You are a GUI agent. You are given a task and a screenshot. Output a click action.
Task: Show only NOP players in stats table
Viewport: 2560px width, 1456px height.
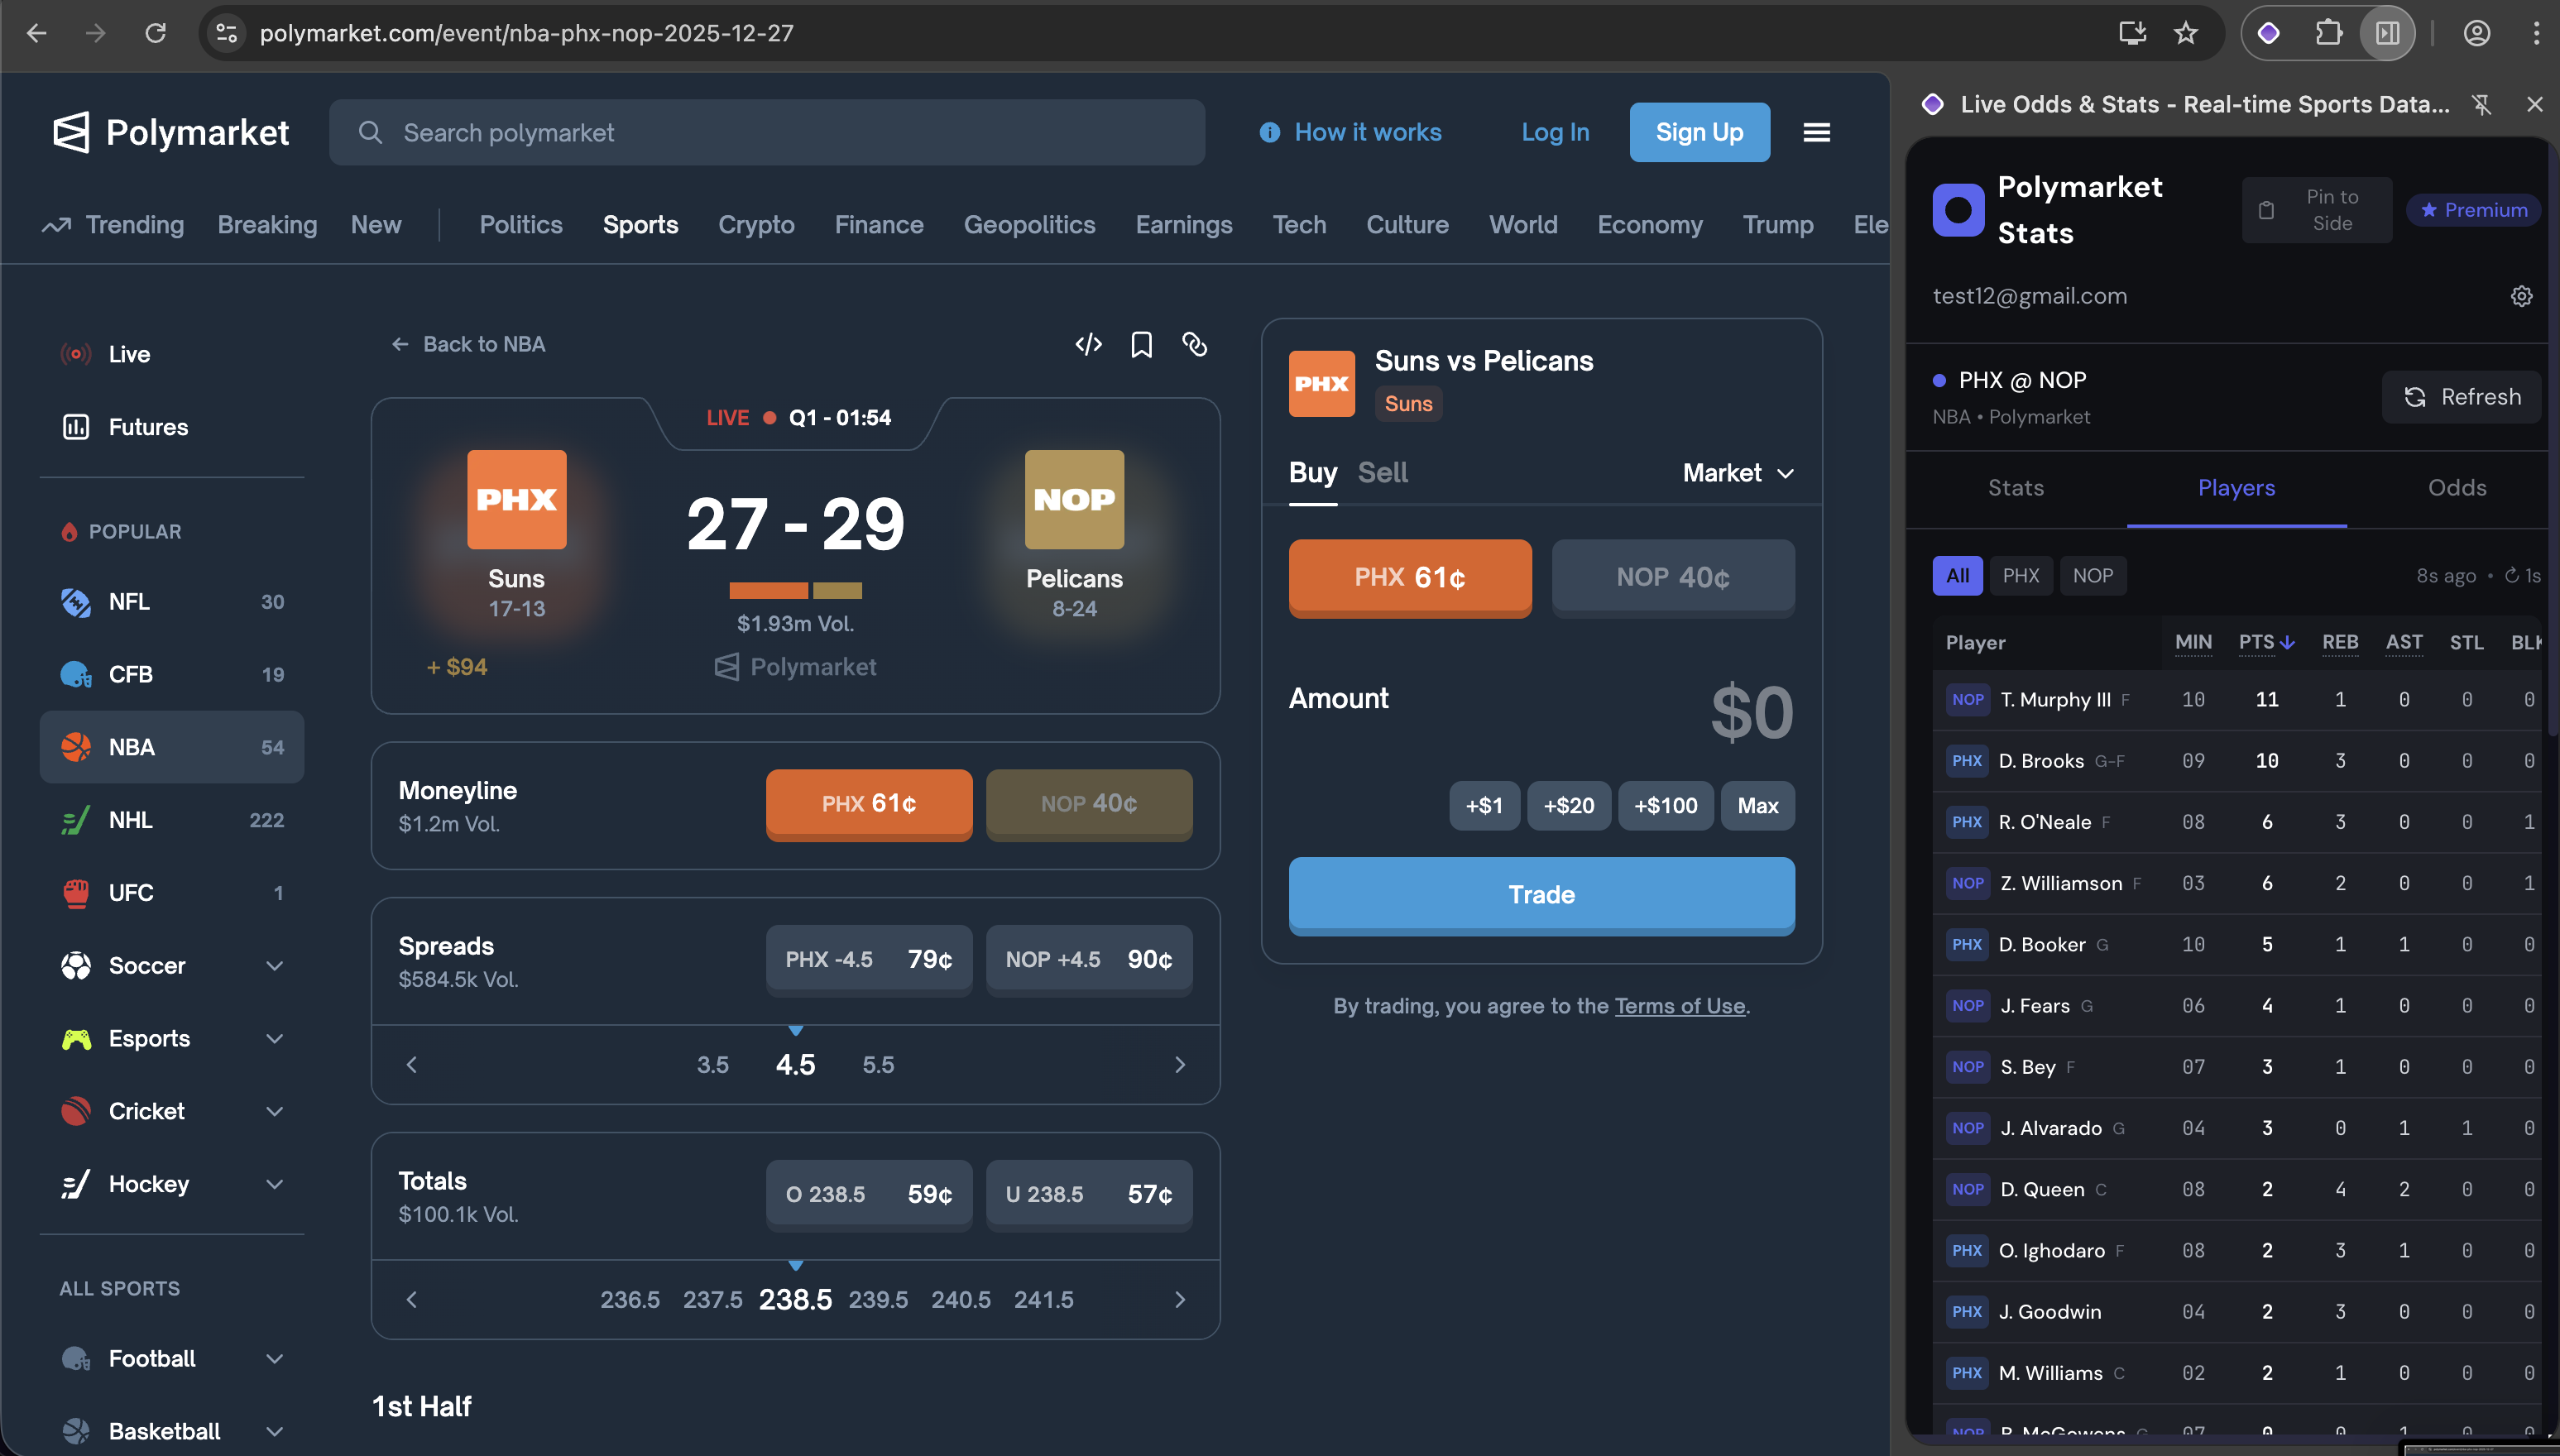pyautogui.click(x=2093, y=575)
